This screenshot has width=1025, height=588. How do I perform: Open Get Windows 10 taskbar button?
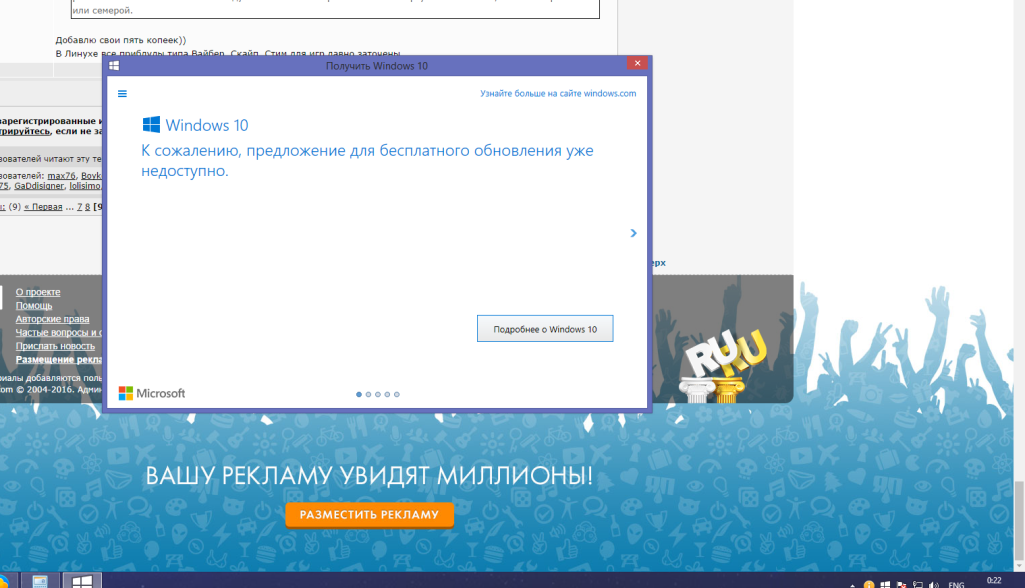pyautogui.click(x=82, y=580)
